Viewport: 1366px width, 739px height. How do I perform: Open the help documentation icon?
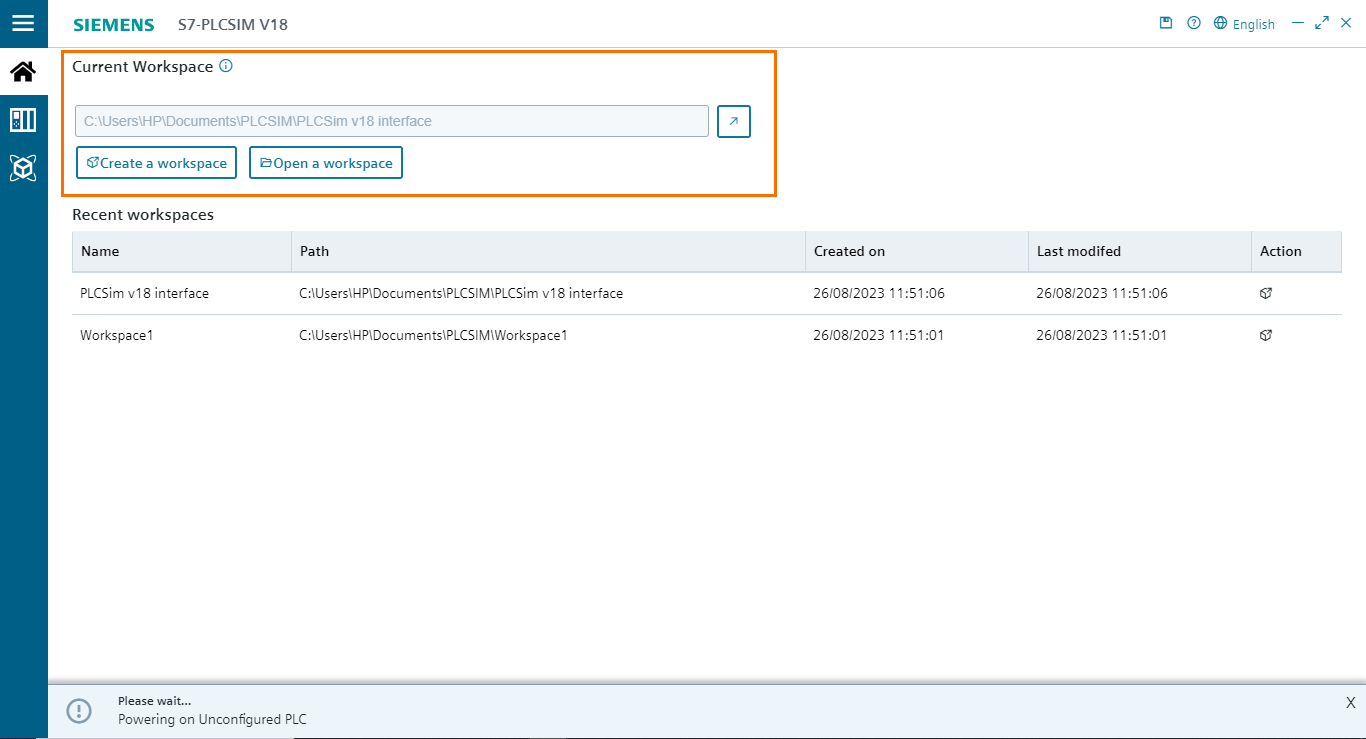1193,22
